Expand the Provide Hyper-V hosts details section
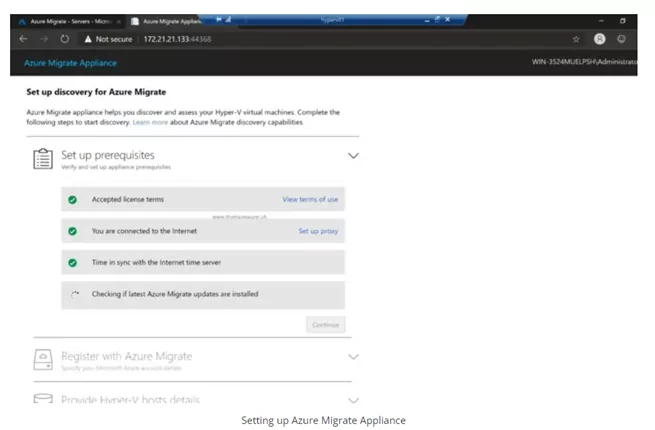This screenshot has height=430, width=655. [353, 400]
